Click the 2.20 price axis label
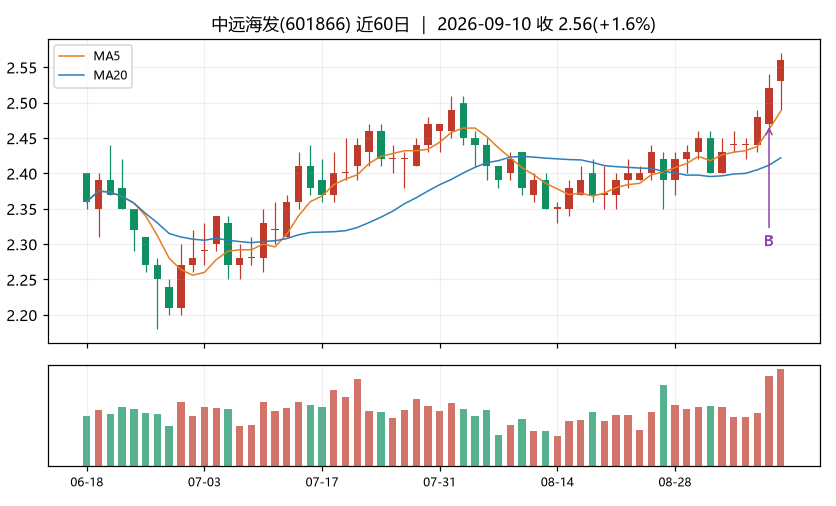The width and height of the screenshot is (836, 506). click(21, 316)
